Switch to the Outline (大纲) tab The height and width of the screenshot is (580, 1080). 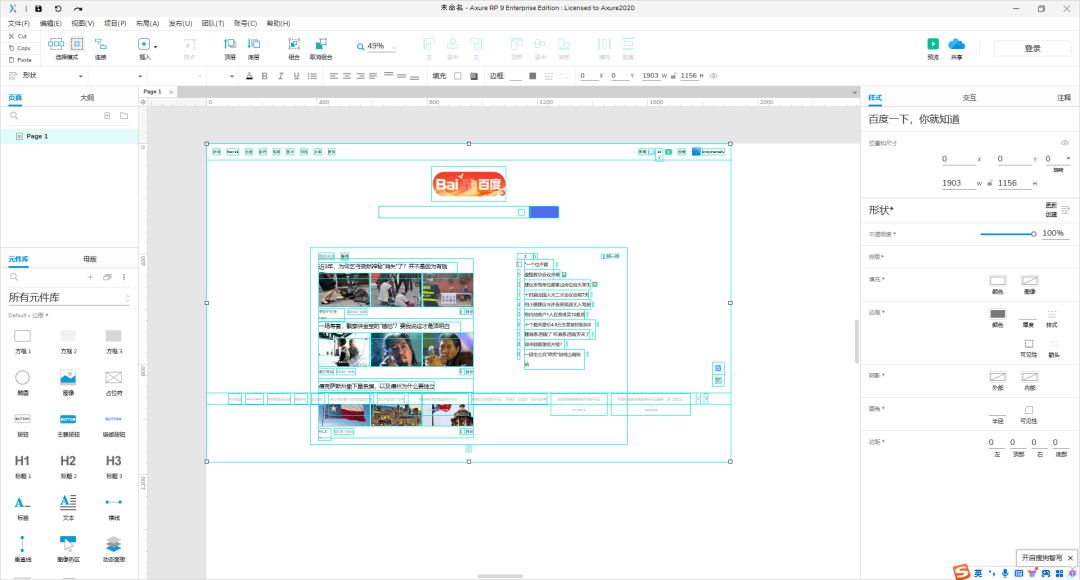click(x=87, y=98)
